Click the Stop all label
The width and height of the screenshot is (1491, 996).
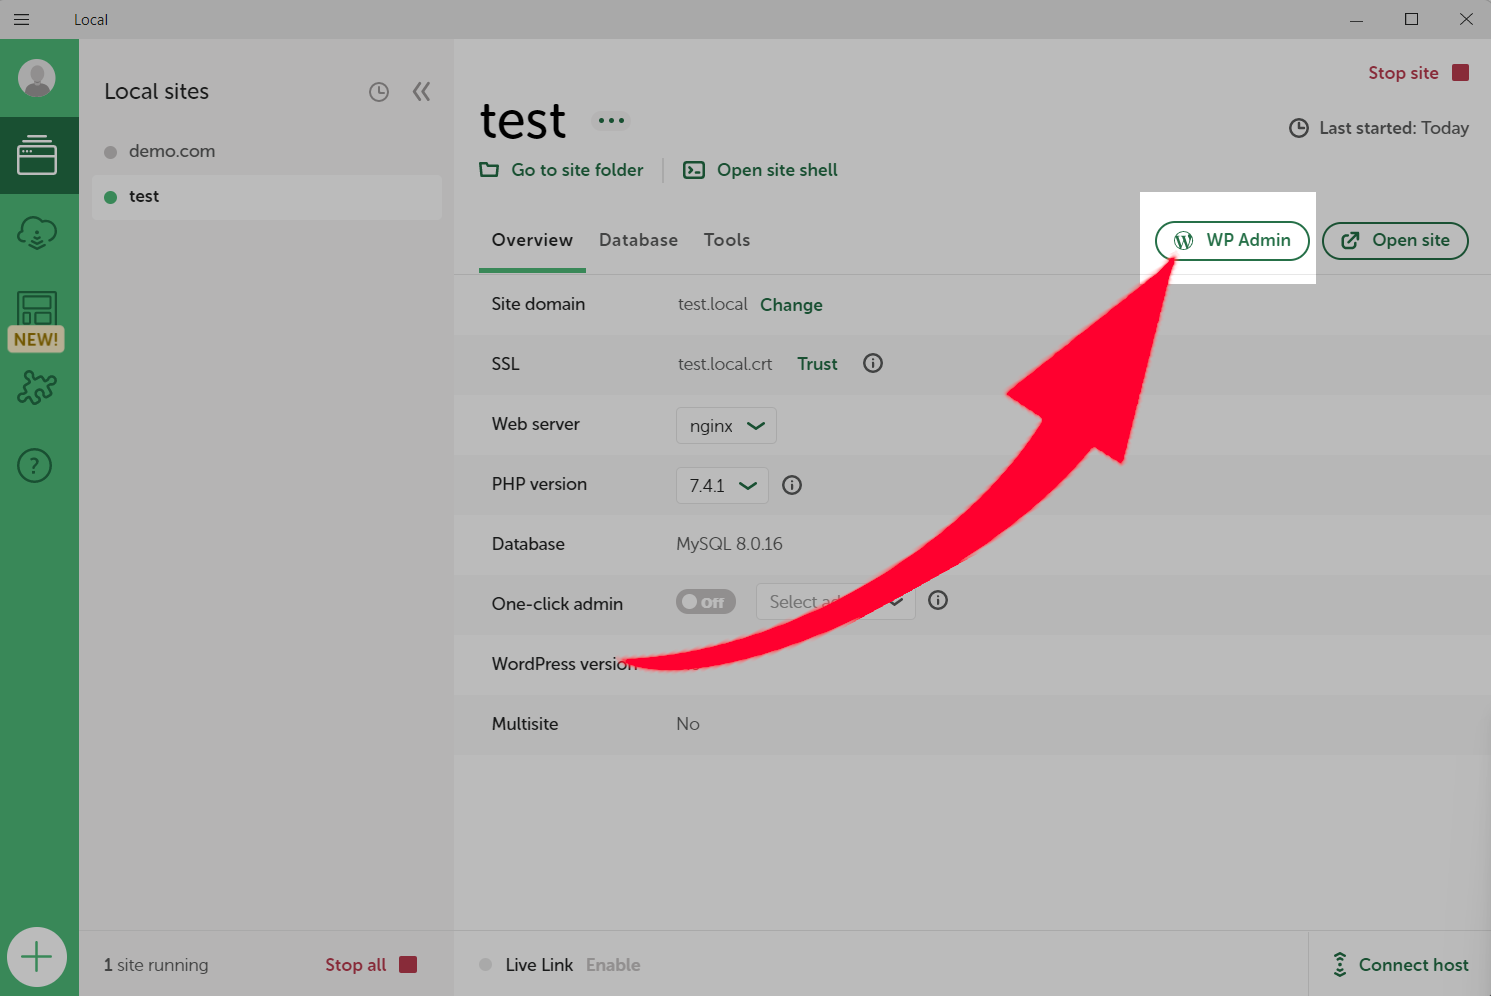(x=355, y=965)
